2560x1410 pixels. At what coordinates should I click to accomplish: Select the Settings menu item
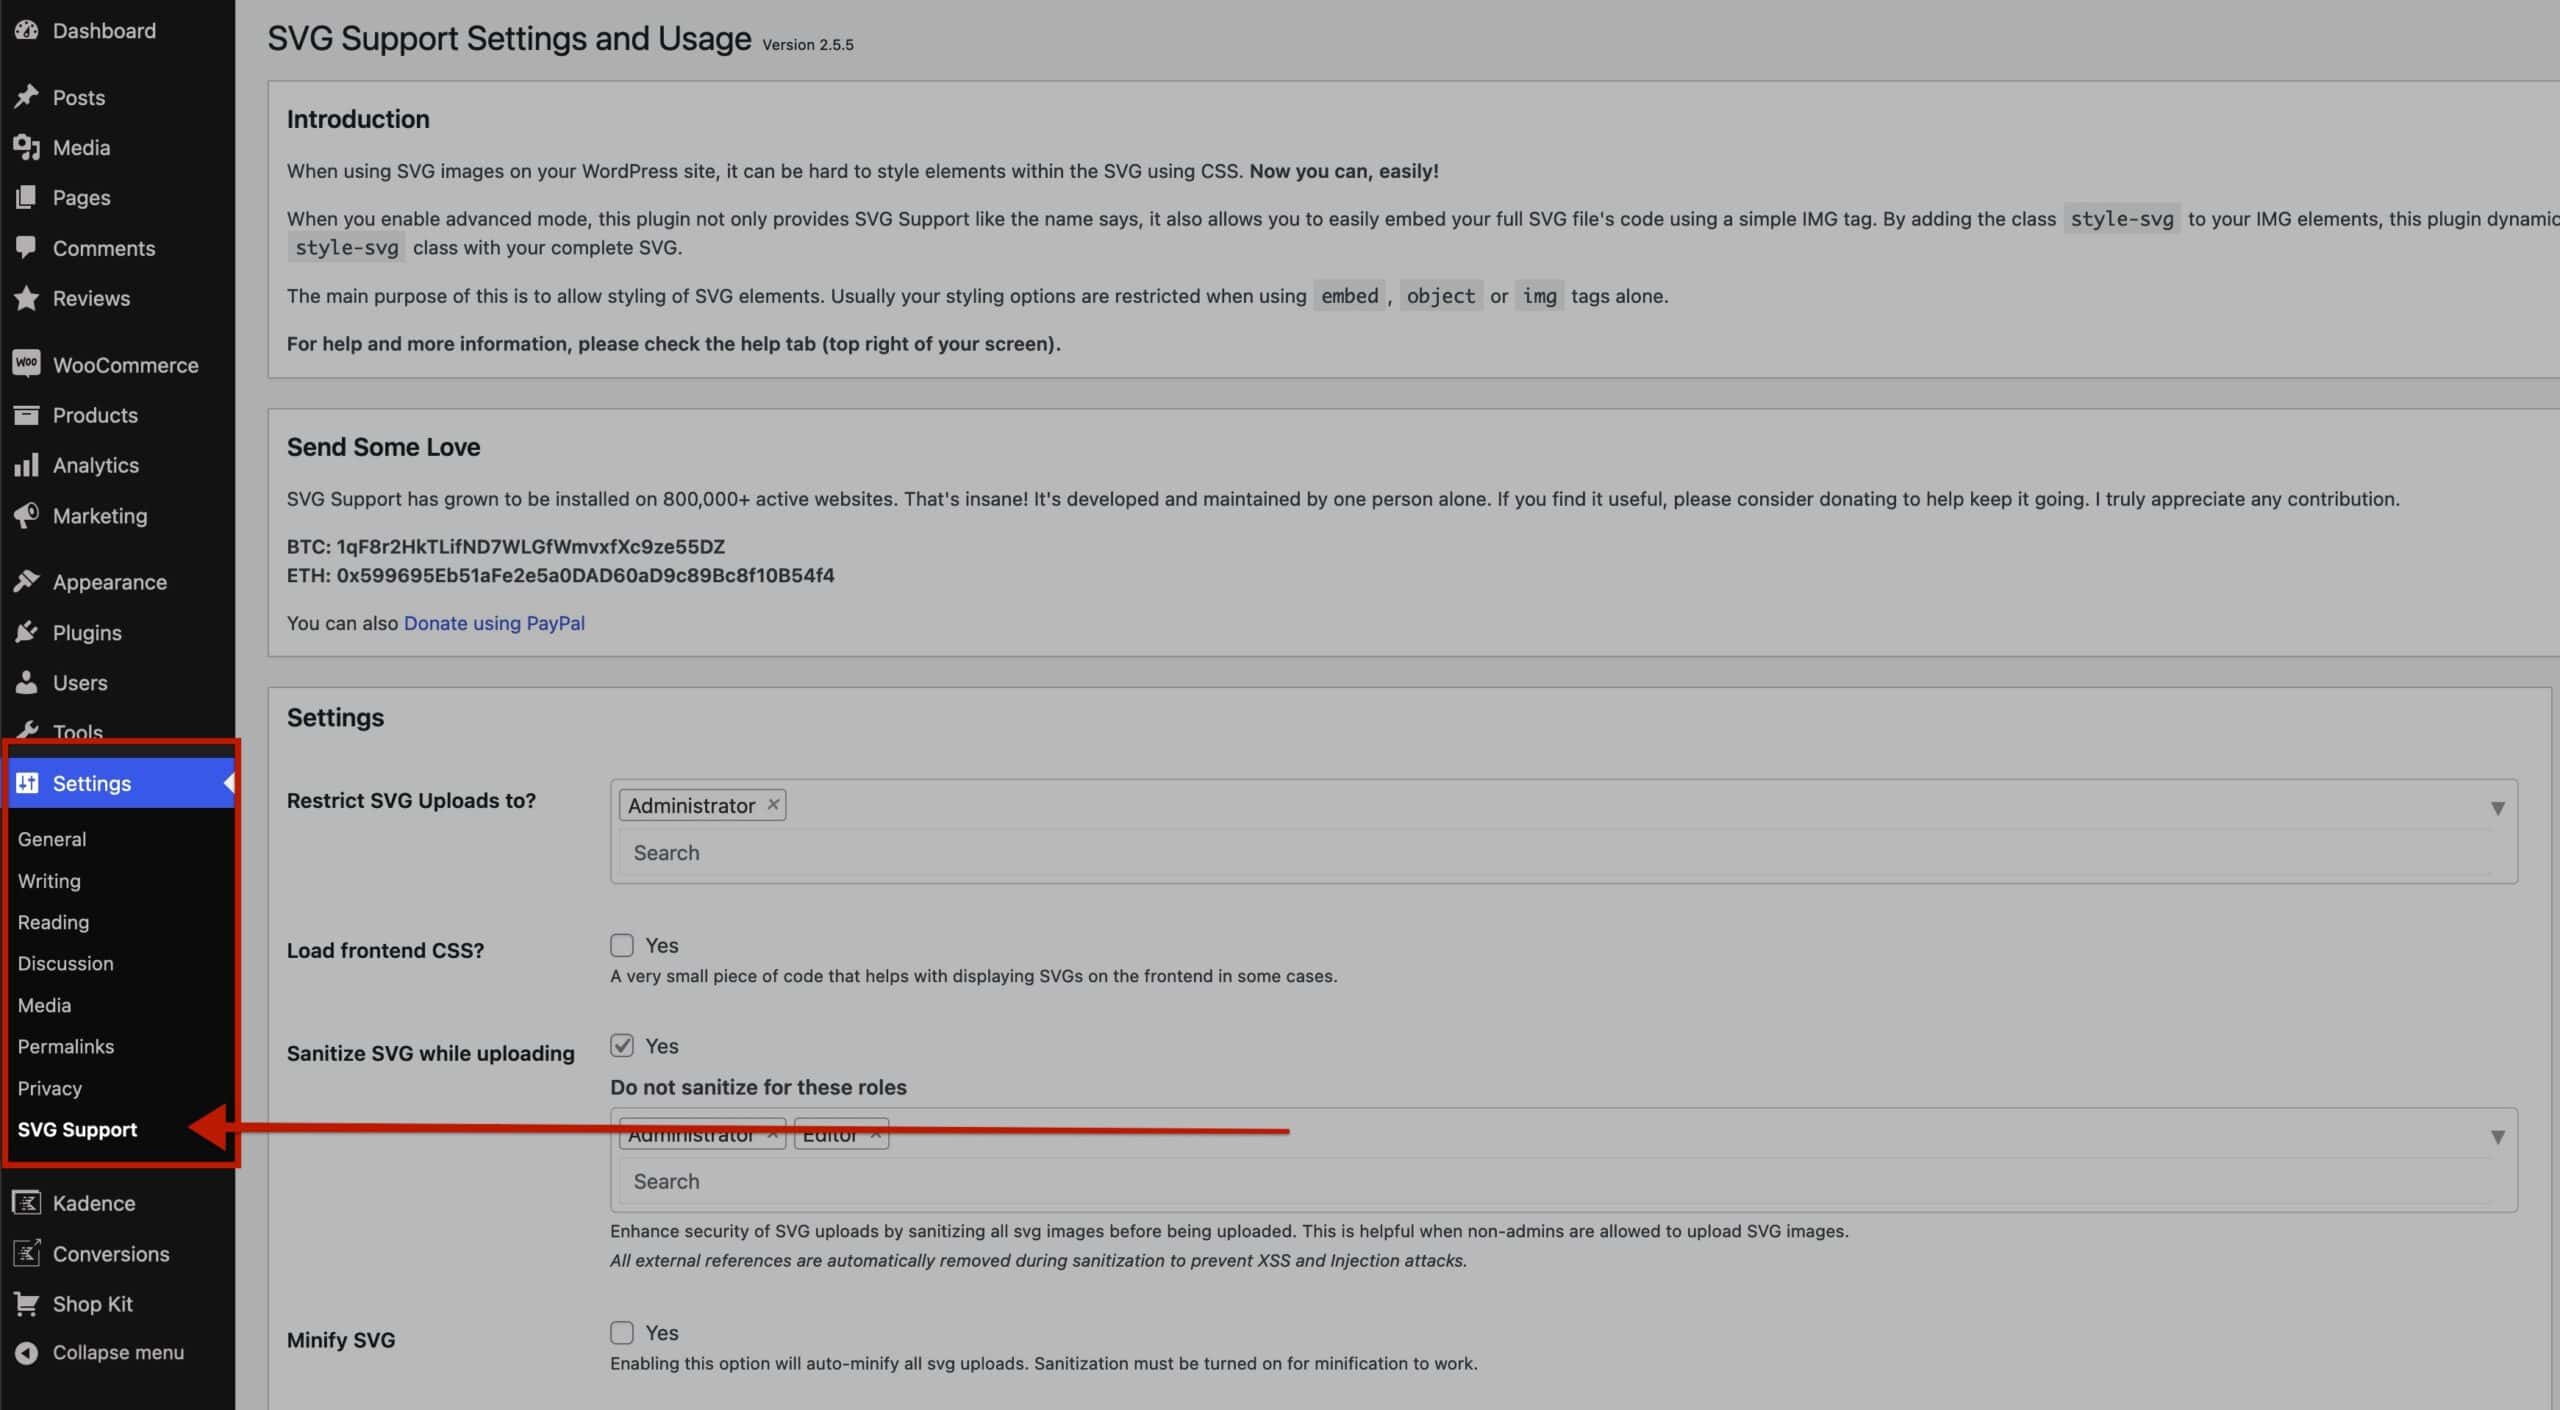pyautogui.click(x=117, y=783)
